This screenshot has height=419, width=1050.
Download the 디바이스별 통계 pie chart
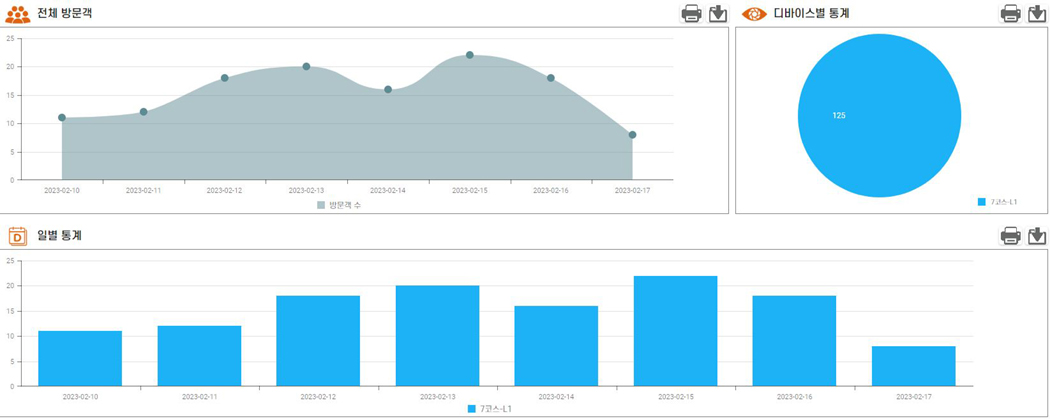1037,13
